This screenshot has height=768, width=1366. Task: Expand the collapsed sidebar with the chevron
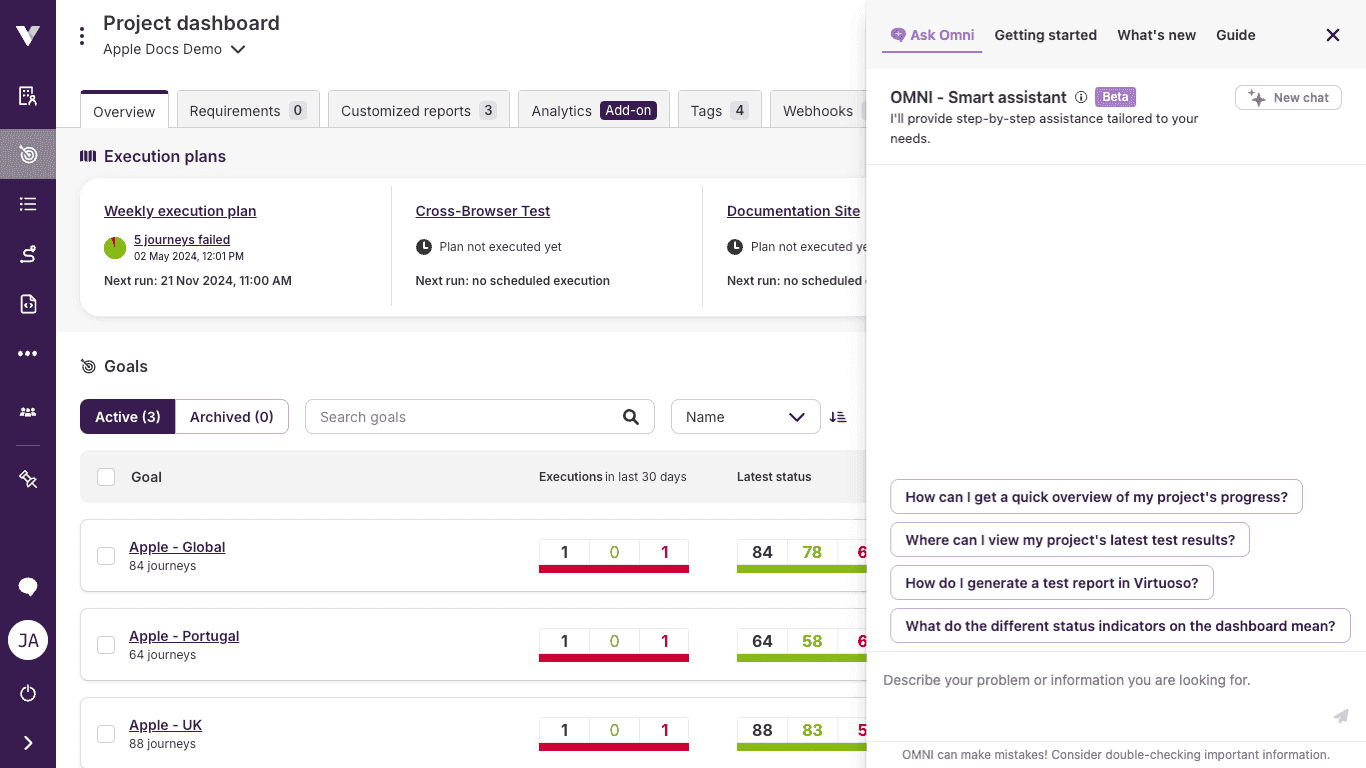coord(27,743)
